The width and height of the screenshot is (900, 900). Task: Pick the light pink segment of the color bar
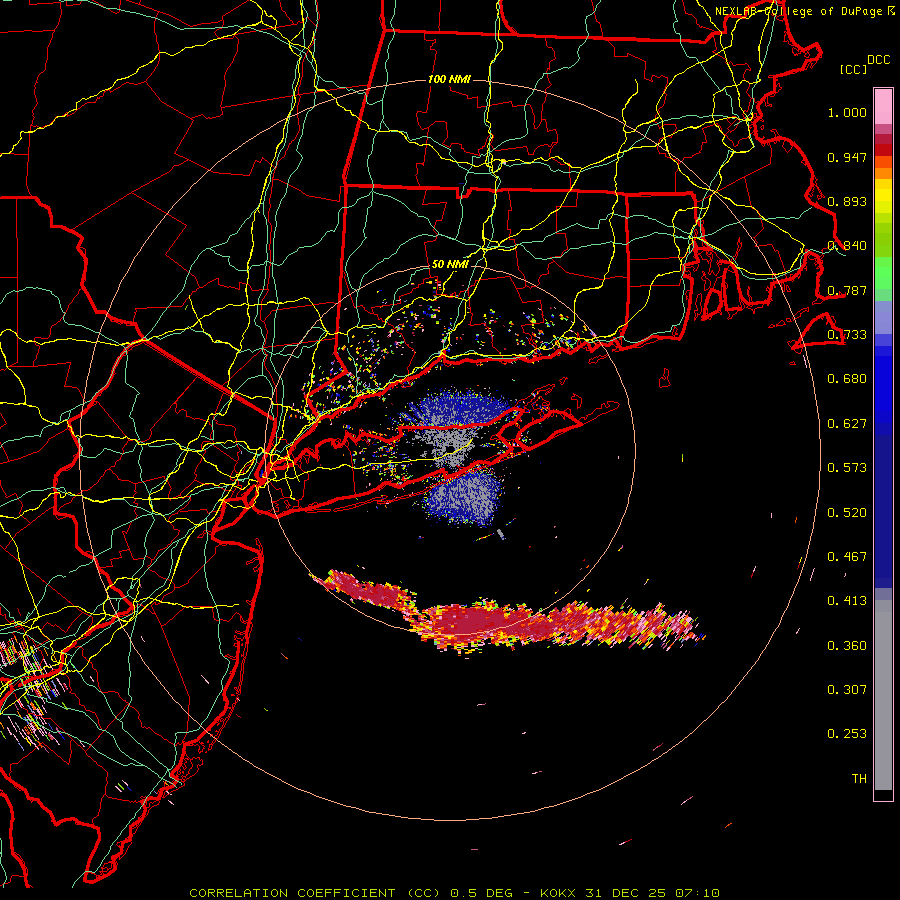tap(883, 106)
